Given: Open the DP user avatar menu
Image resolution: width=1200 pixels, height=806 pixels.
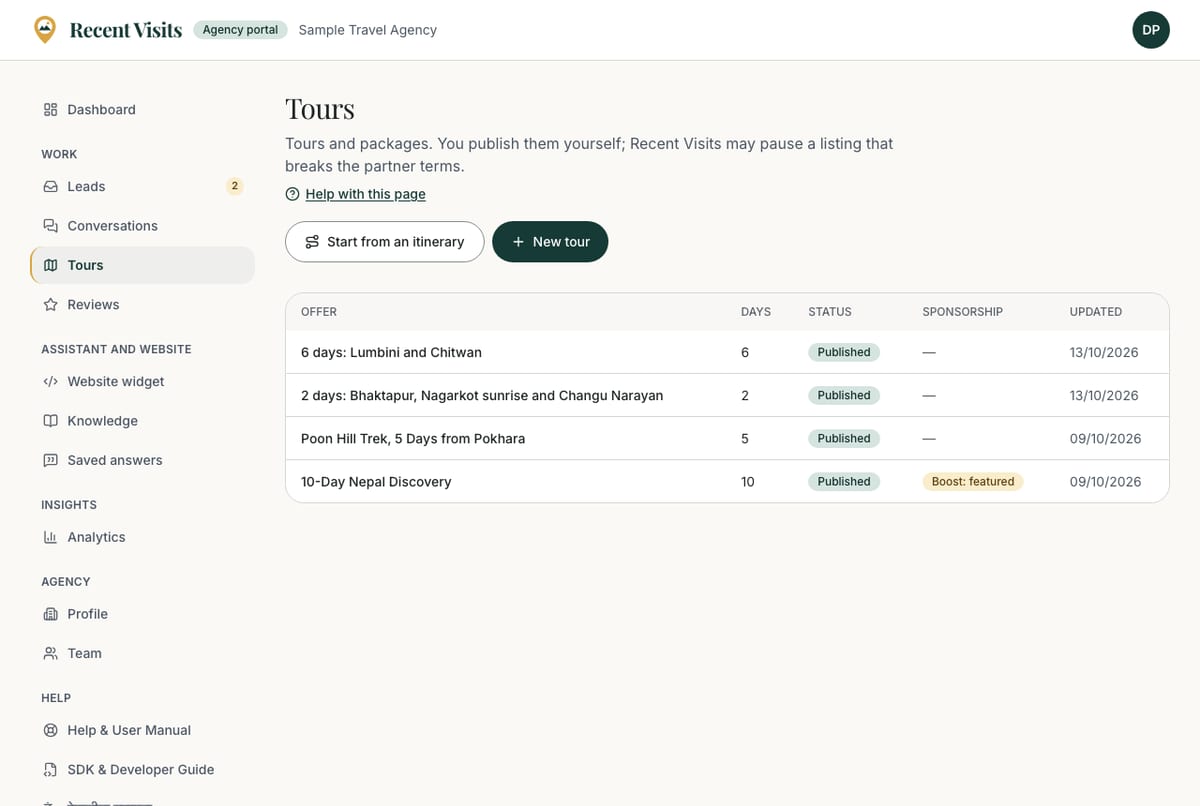Looking at the screenshot, I should (x=1151, y=30).
